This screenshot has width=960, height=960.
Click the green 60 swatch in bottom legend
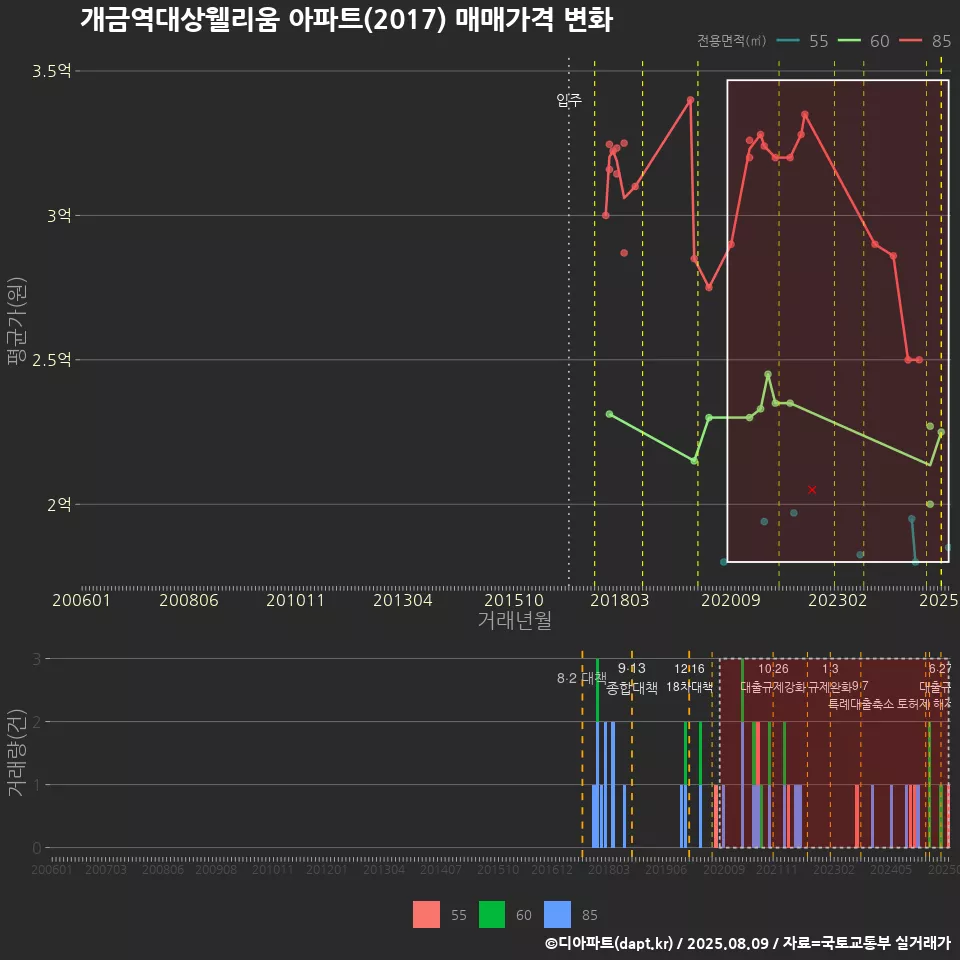click(492, 915)
